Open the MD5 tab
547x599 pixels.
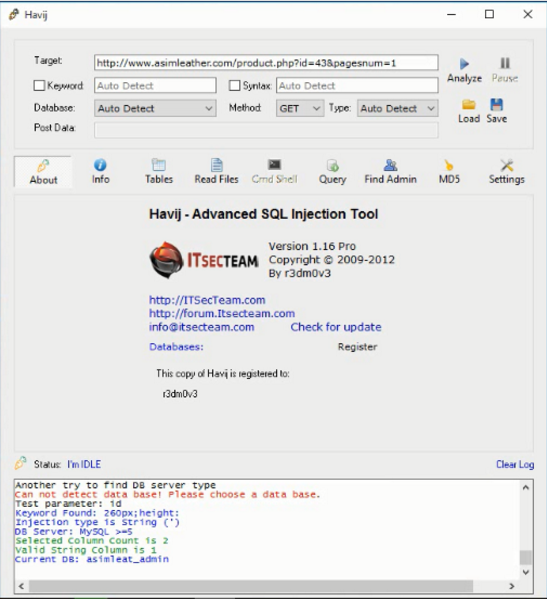(x=449, y=172)
